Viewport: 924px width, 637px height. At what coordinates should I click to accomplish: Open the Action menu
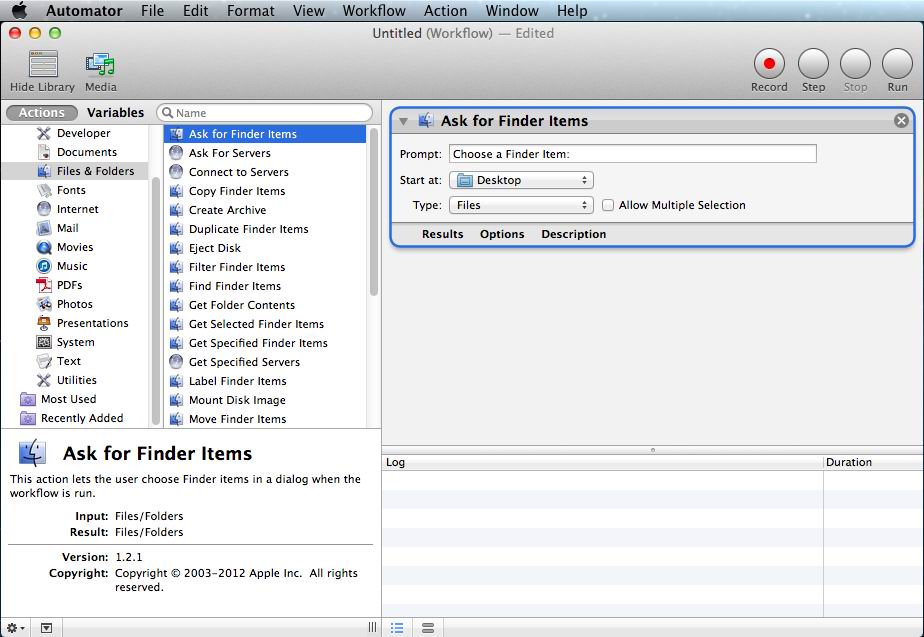pos(445,11)
